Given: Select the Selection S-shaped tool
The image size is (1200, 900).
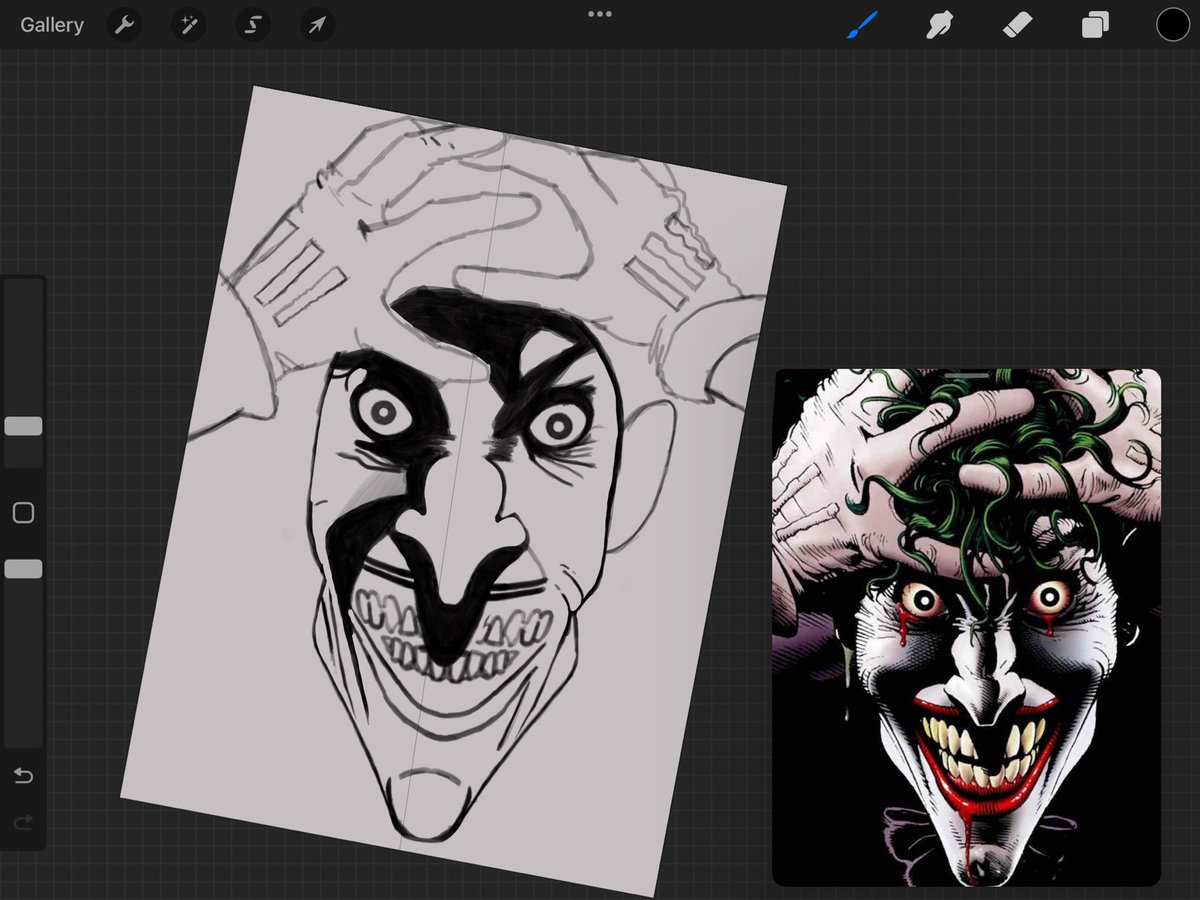Looking at the screenshot, I should coord(253,25).
